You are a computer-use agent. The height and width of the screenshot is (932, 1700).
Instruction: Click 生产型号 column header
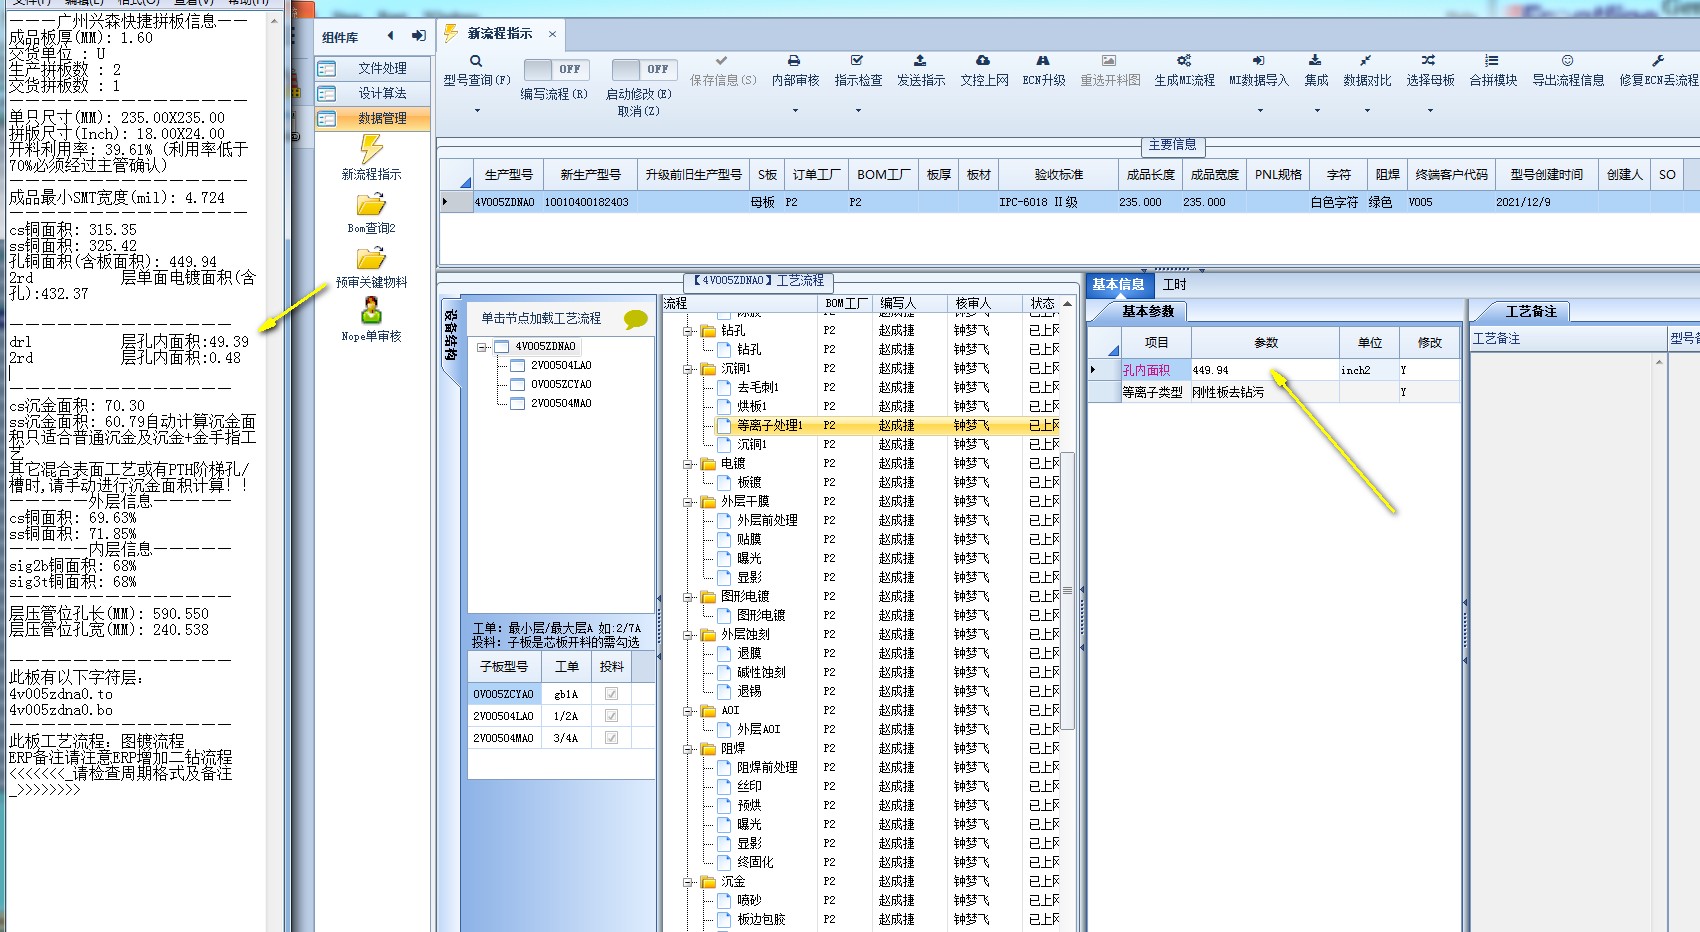[x=508, y=175]
